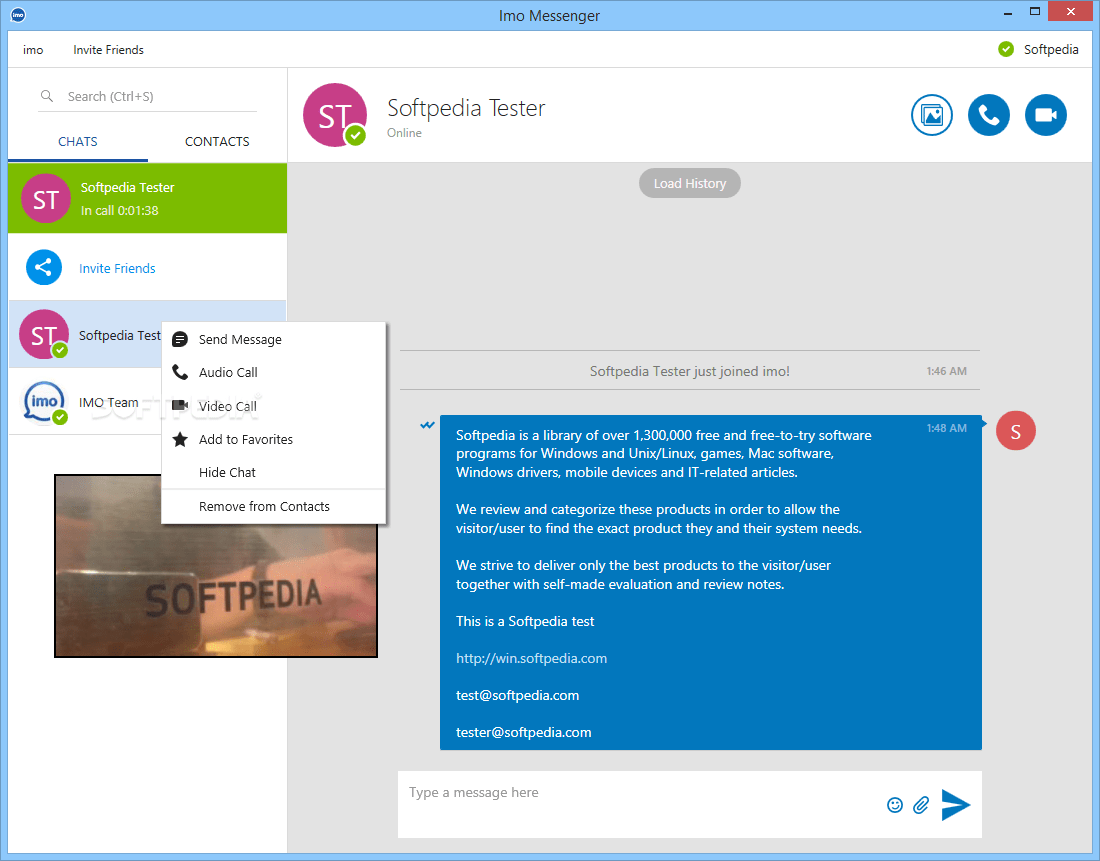
Task: Focus the Search (Ctrl+S) field
Action: tap(147, 96)
